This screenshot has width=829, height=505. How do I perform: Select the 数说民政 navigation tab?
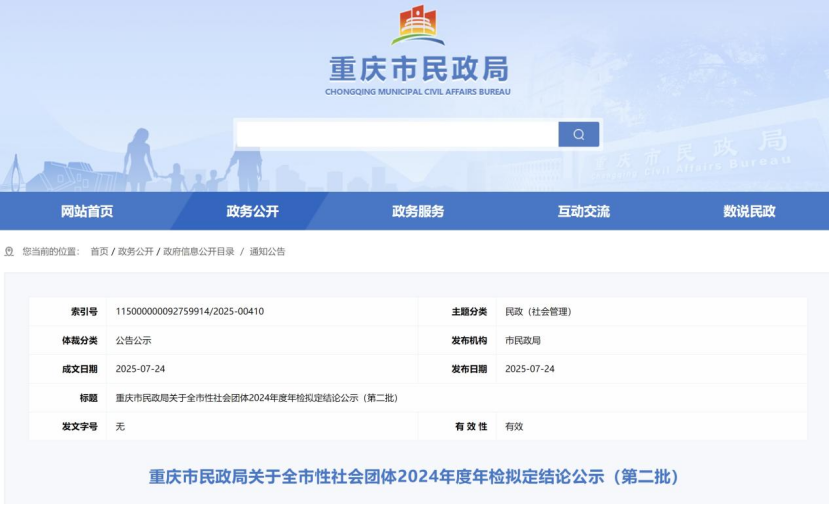coord(749,211)
